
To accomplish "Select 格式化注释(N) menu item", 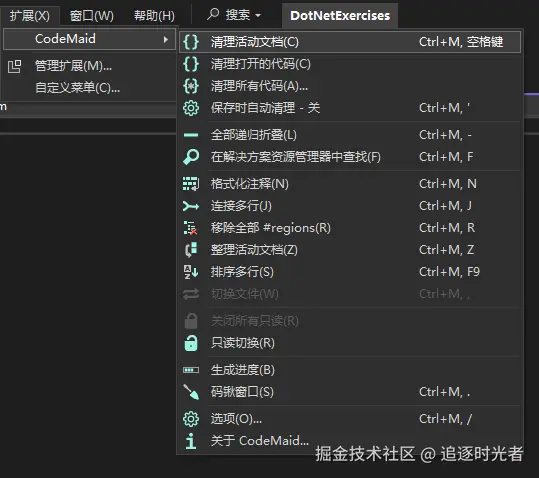I will click(x=351, y=184).
